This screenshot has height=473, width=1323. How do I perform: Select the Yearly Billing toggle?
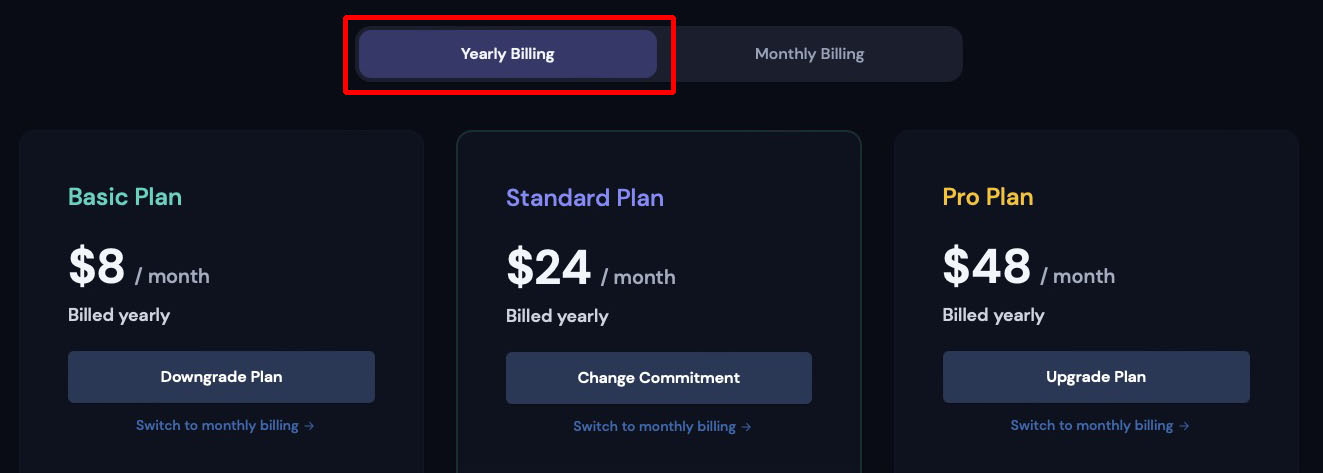pos(507,54)
